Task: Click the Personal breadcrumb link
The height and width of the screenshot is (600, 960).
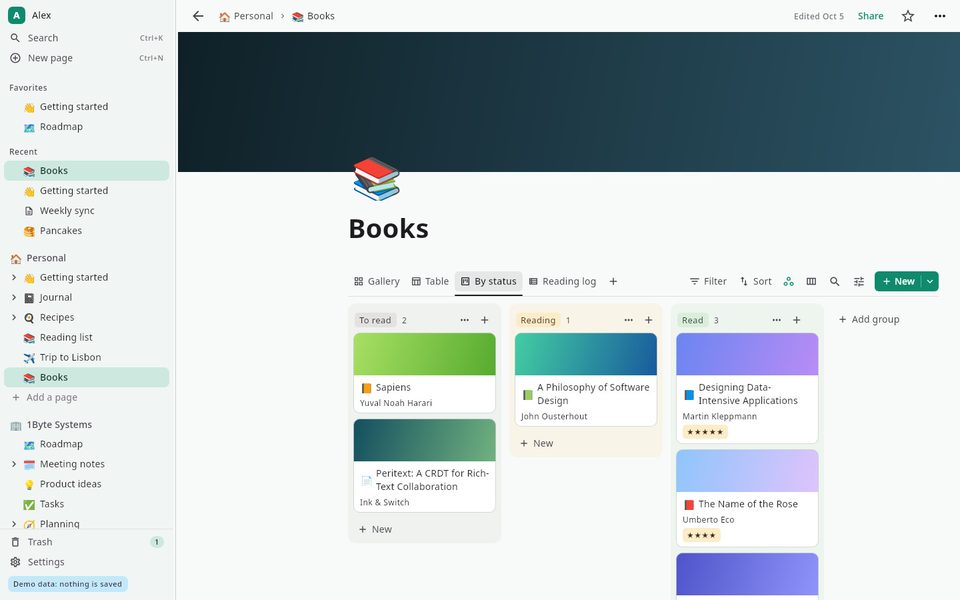Action: [x=246, y=16]
